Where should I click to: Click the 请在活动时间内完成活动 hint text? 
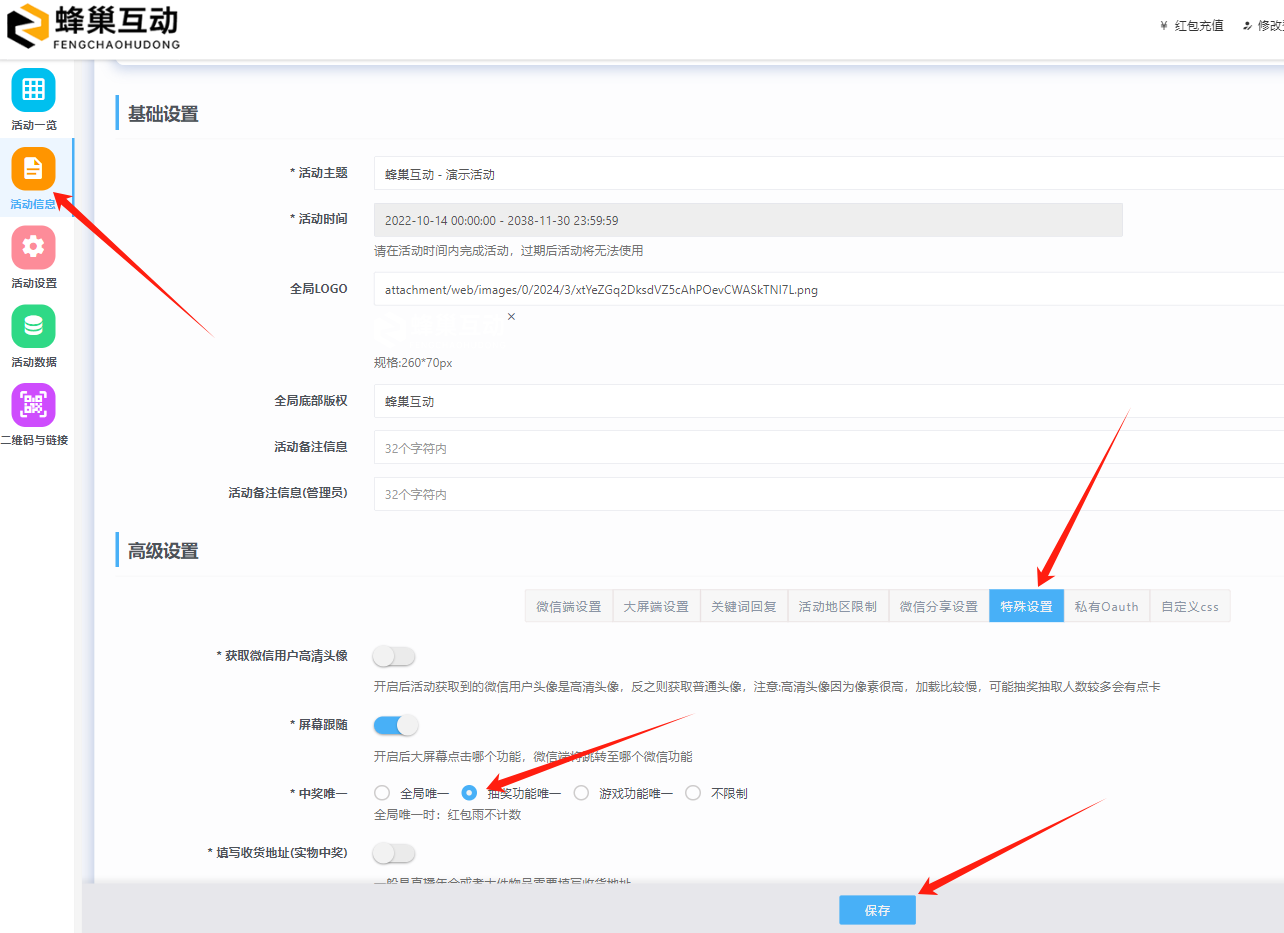click(x=509, y=251)
